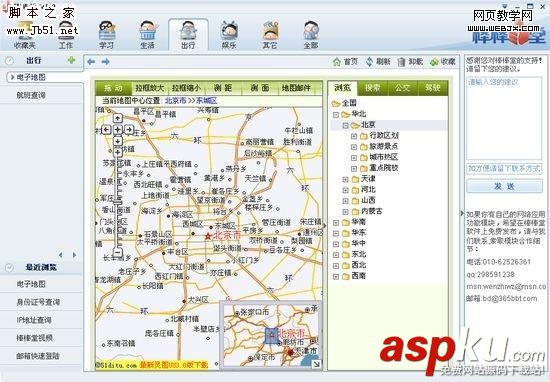Screen dimensions: 550x382
Task: Collapse the overview minimap corner arrow
Action: tap(316, 364)
